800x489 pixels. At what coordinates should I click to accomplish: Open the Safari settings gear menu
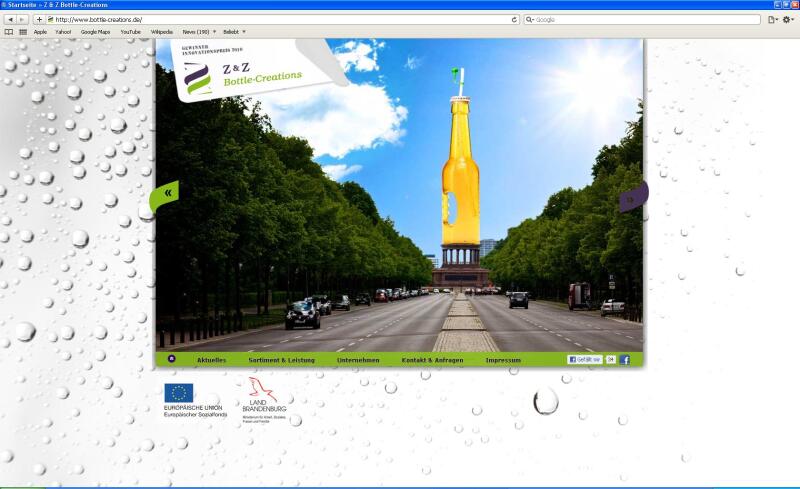coord(788,19)
